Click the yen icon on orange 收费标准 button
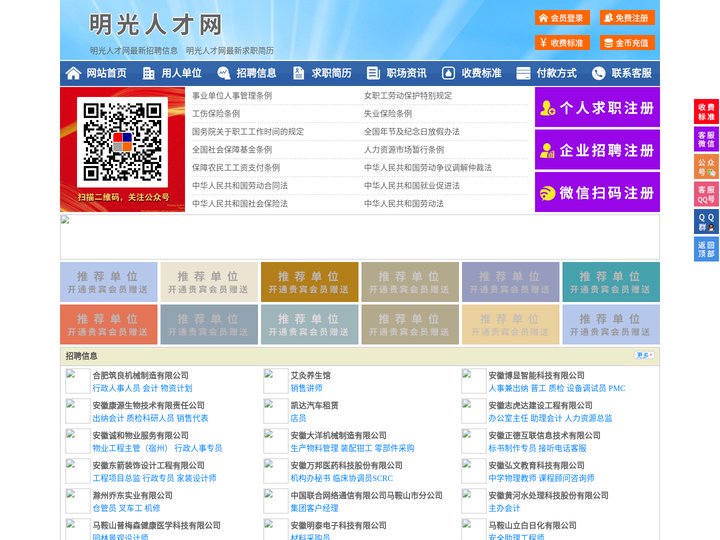 (543, 43)
